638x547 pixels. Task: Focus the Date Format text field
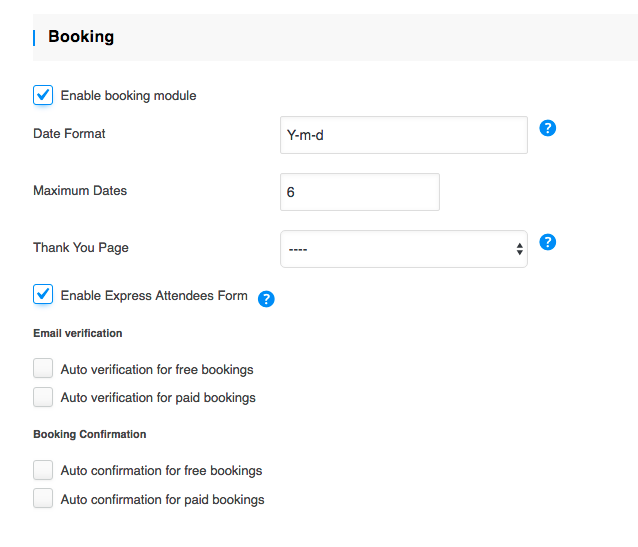point(403,135)
